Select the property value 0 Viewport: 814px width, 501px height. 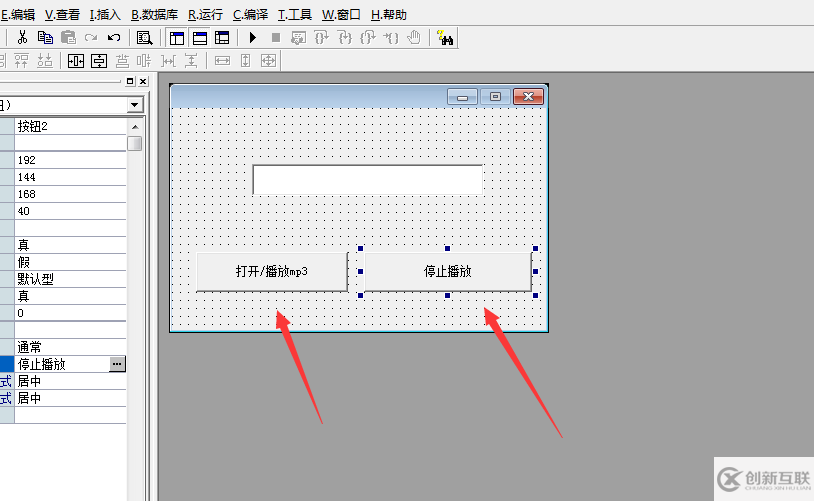[70, 313]
